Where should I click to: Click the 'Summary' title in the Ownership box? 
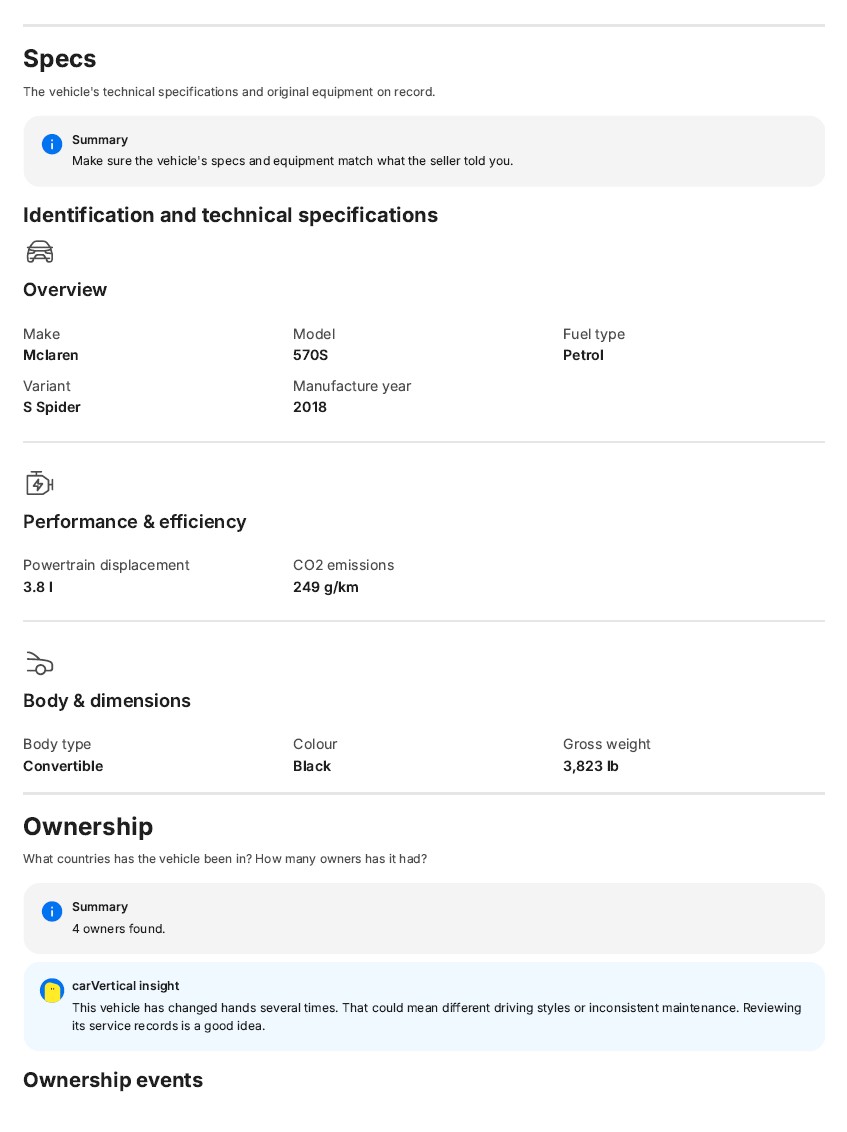pos(100,907)
